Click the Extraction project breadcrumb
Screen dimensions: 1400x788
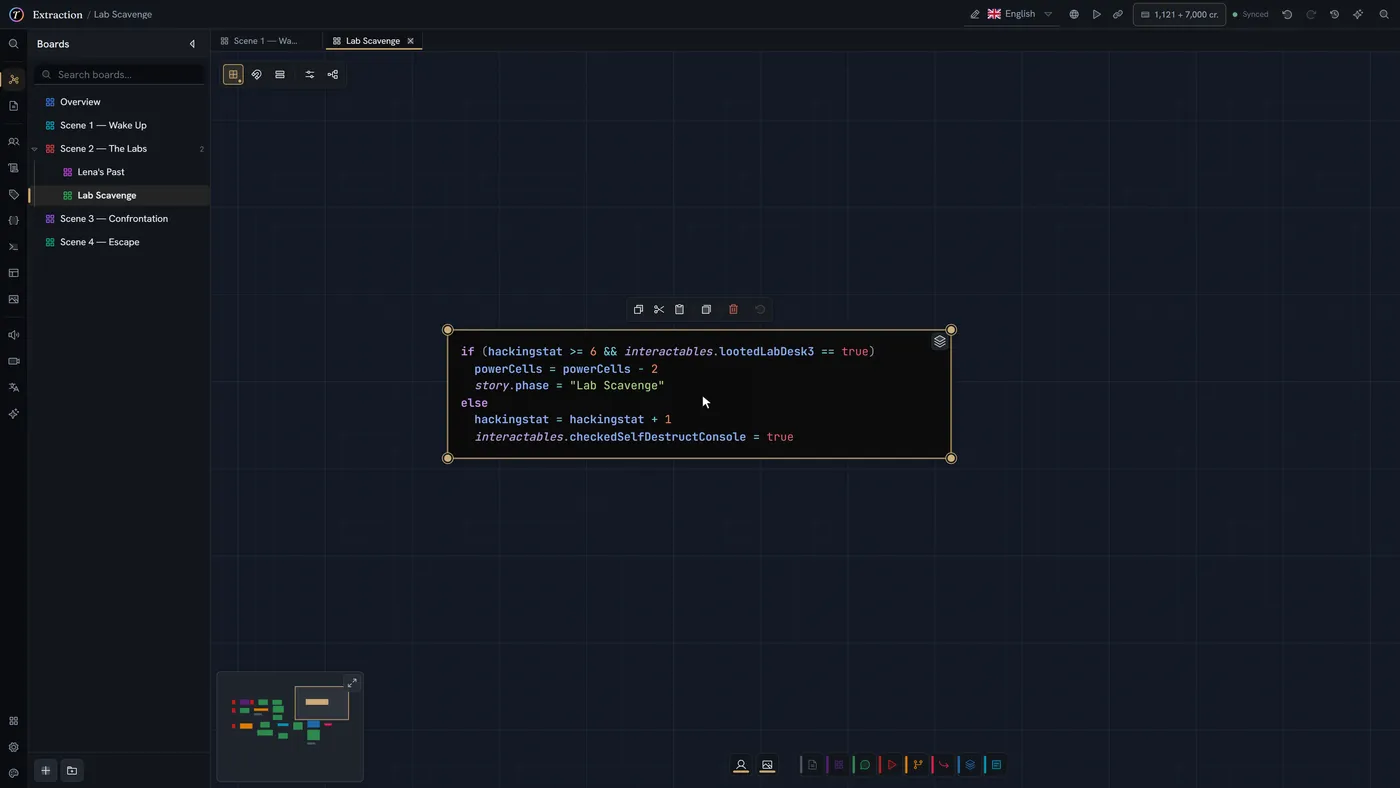[57, 15]
